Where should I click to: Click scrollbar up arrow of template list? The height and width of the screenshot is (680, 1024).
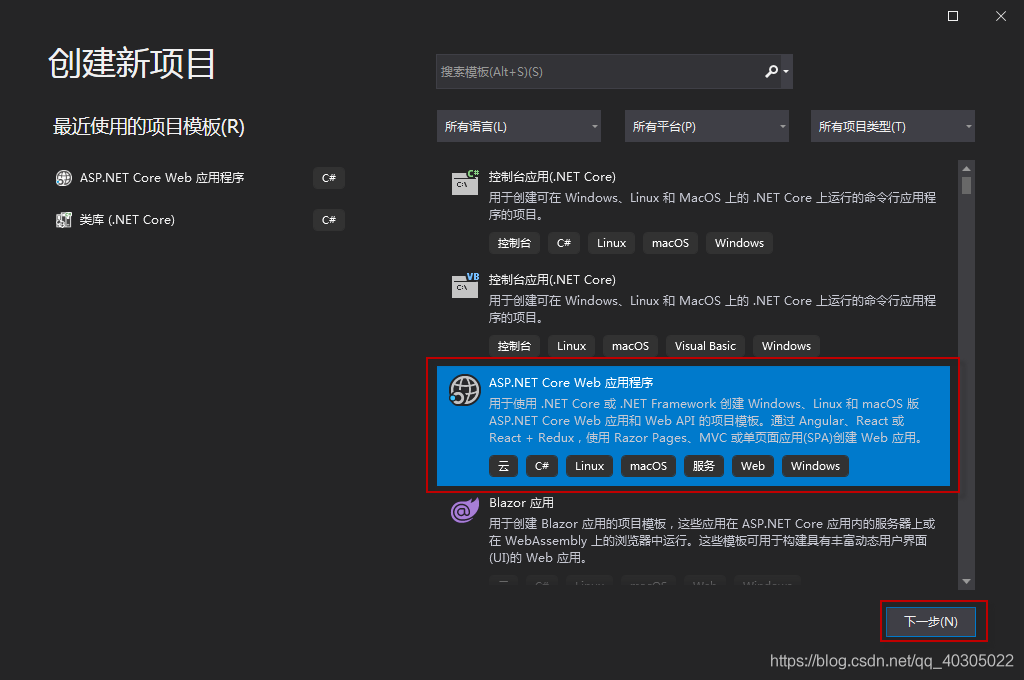[967, 168]
